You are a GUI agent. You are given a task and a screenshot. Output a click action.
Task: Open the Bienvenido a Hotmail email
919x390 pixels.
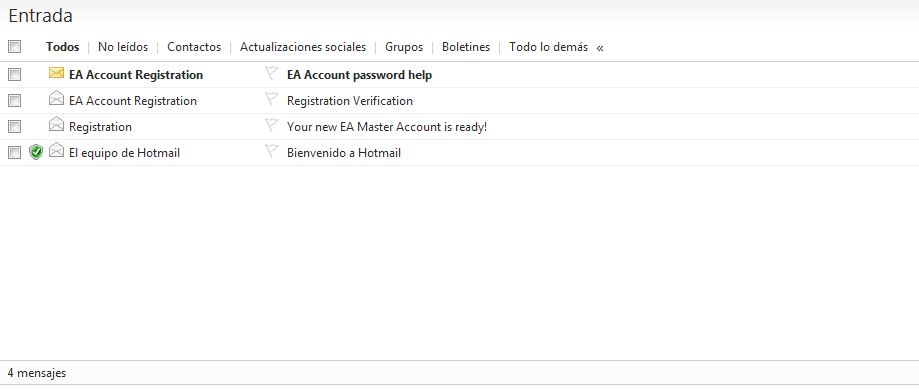344,153
